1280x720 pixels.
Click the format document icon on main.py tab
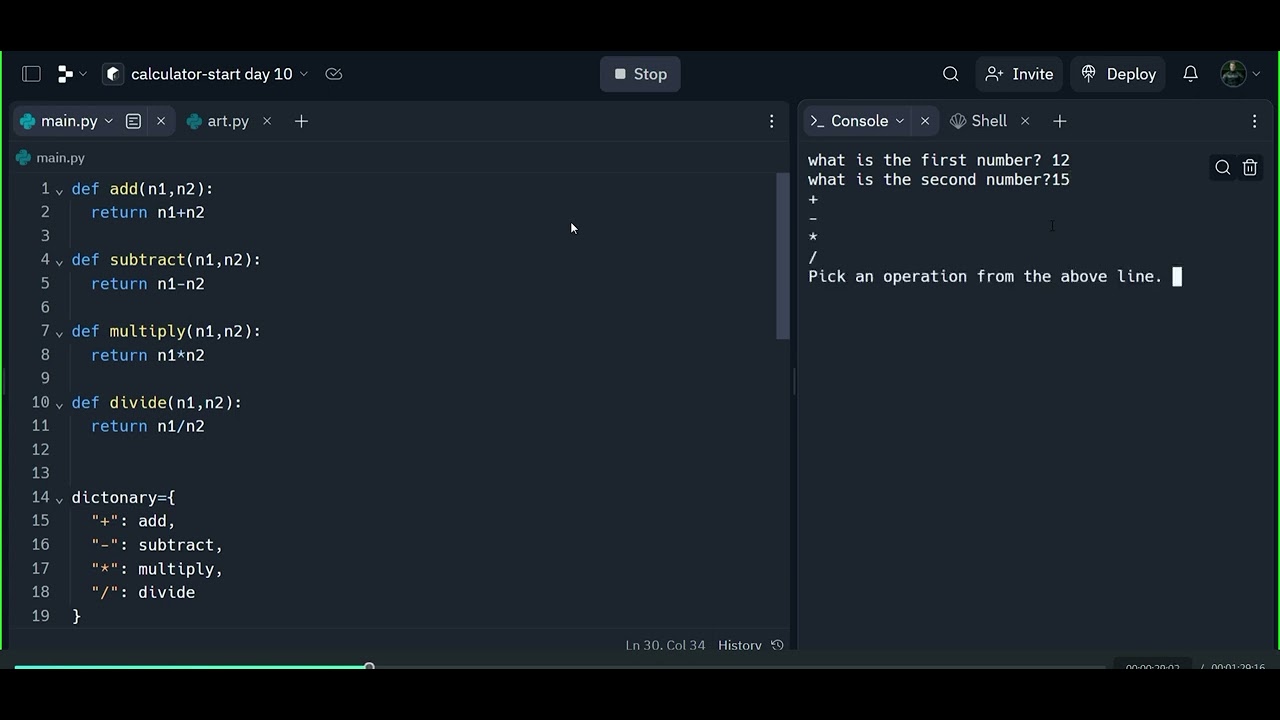pos(133,121)
